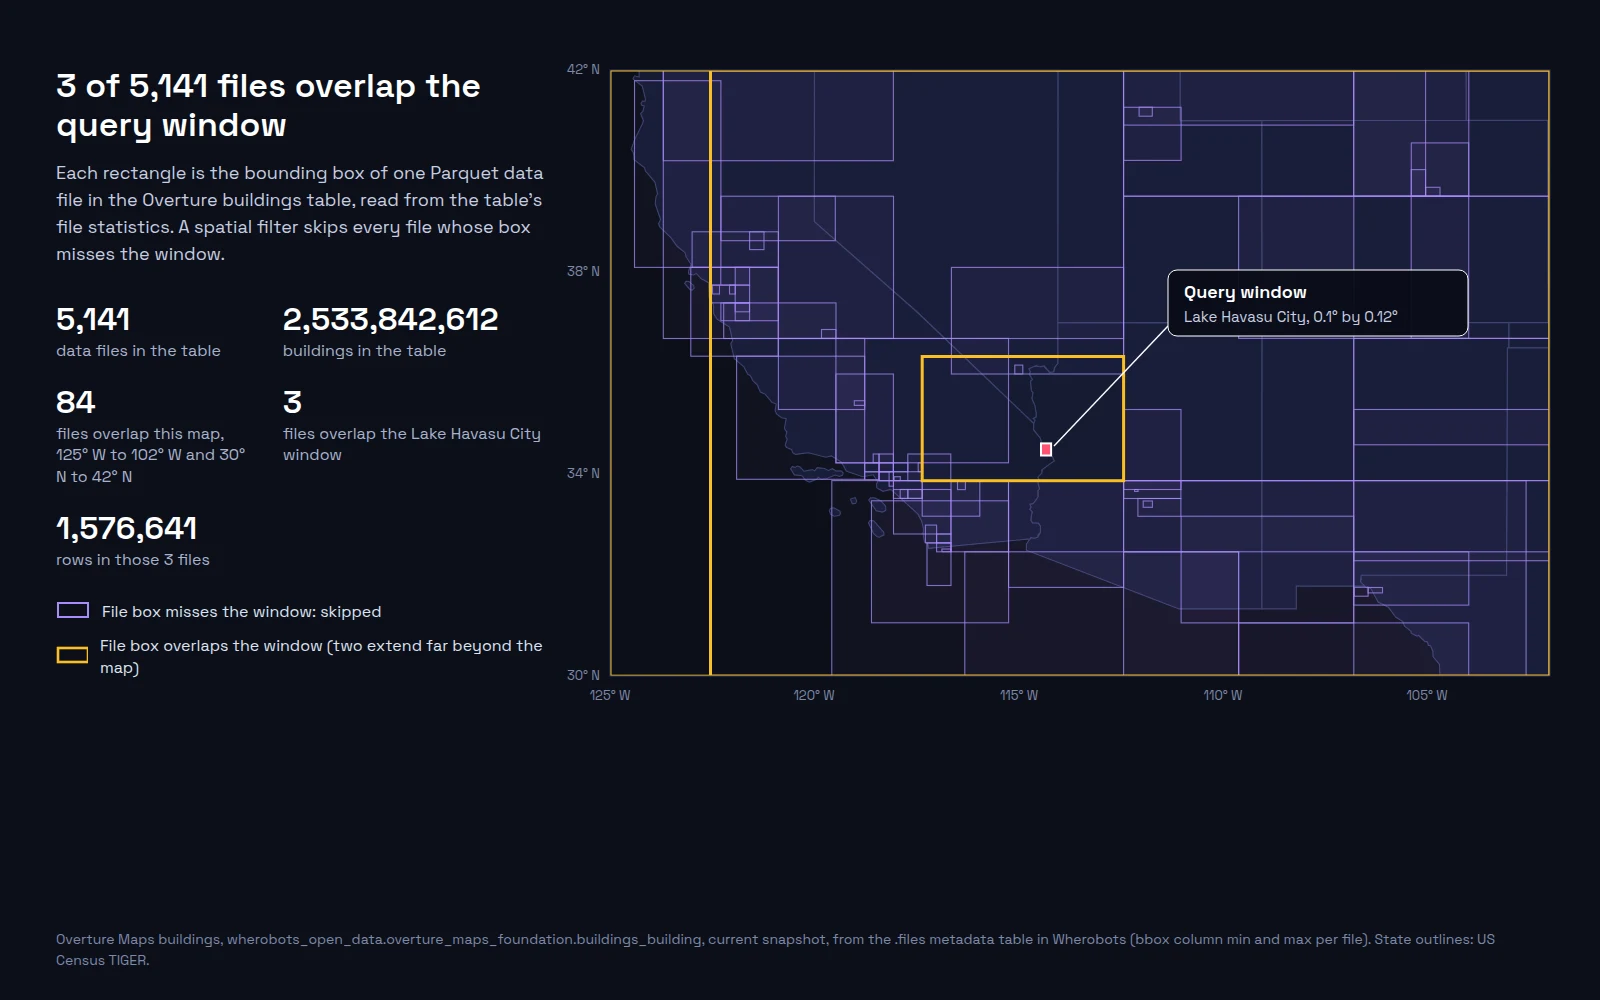Screen dimensions: 1600x1000
Task: Click the red Lake Havasu query window marker
Action: click(x=1046, y=450)
